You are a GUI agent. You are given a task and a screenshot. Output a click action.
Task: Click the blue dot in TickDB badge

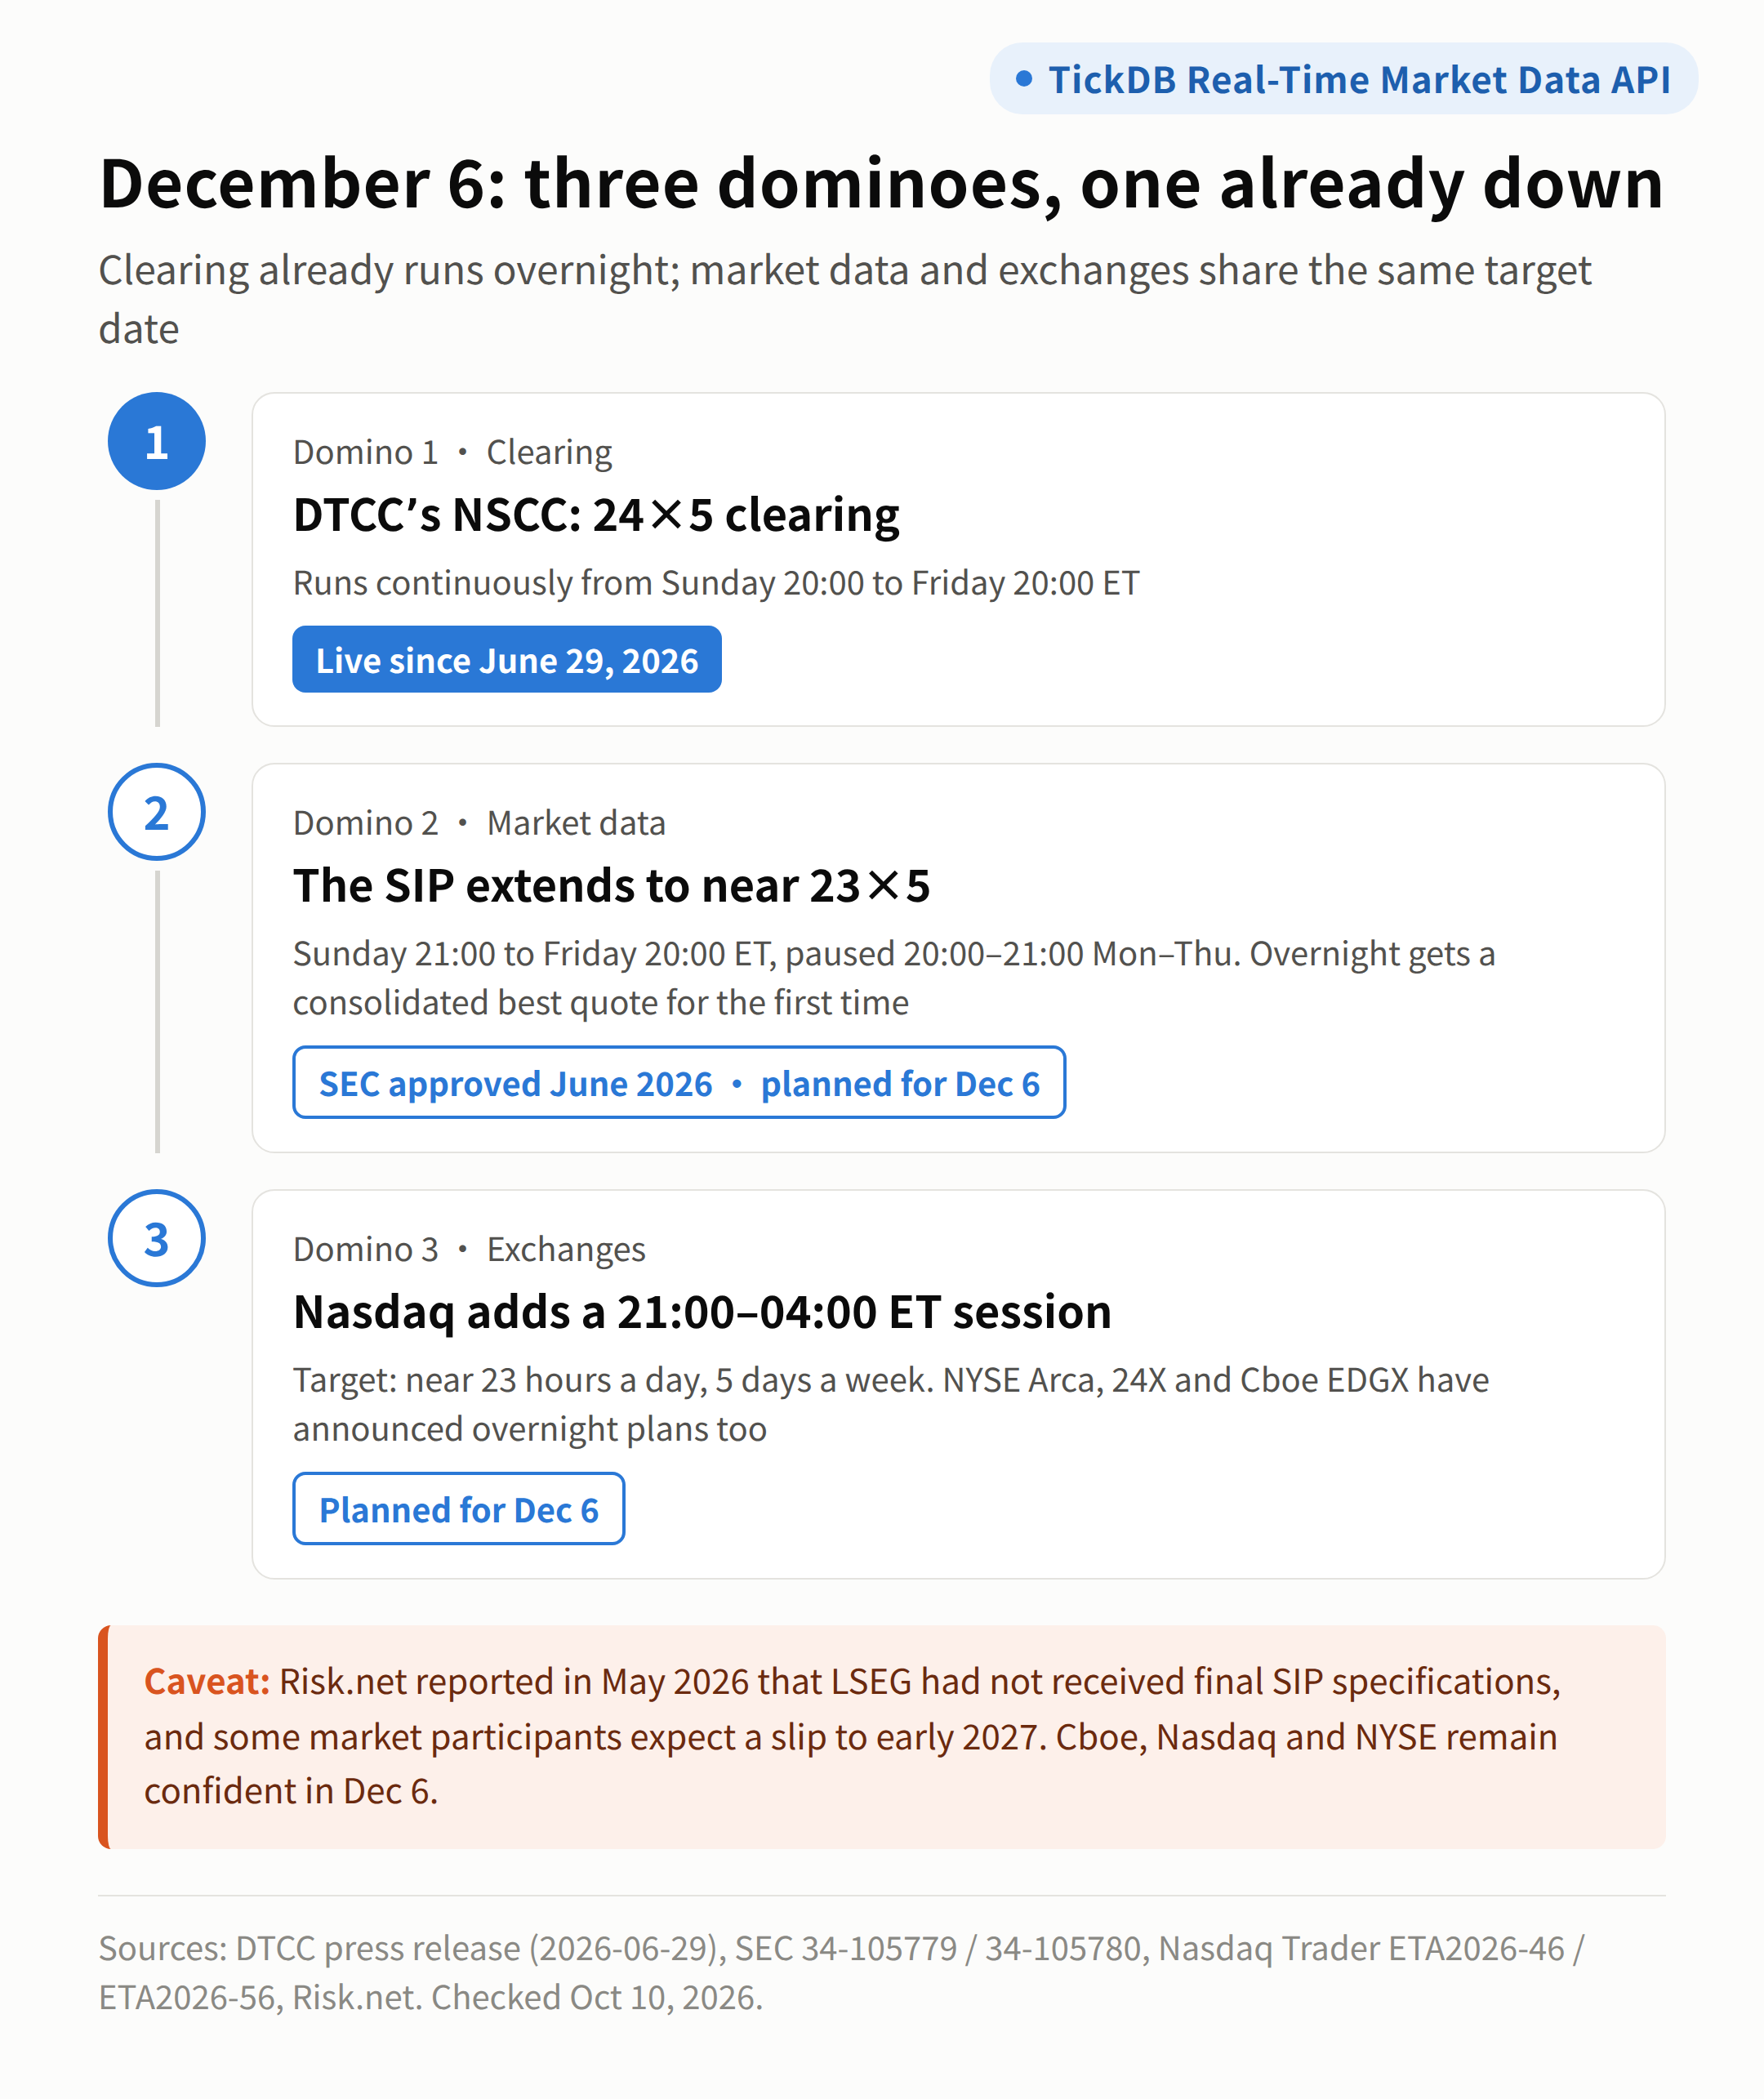[x=1023, y=78]
